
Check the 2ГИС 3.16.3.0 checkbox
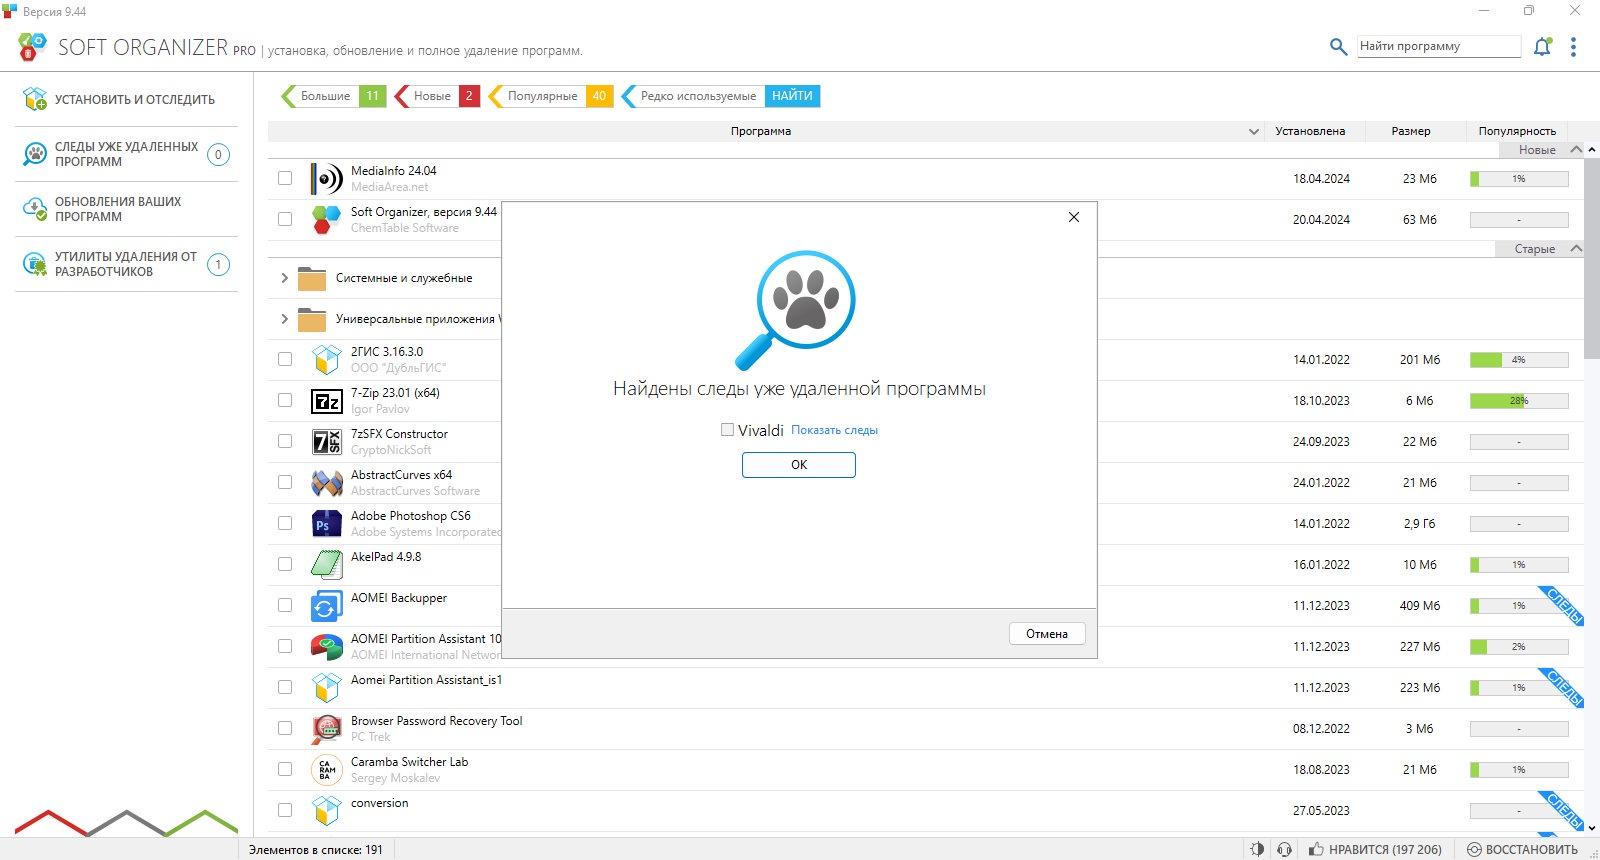(x=285, y=359)
